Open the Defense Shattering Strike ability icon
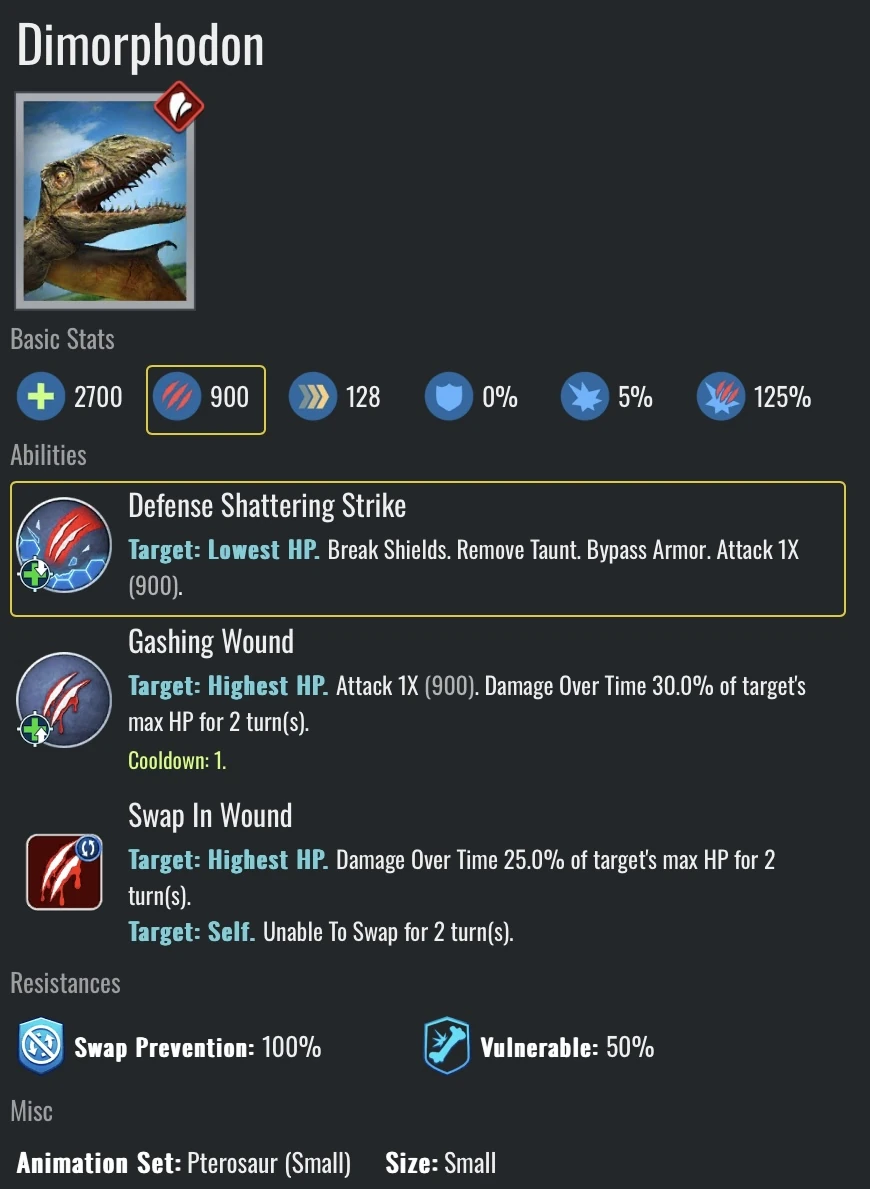The image size is (870, 1189). pyautogui.click(x=63, y=545)
